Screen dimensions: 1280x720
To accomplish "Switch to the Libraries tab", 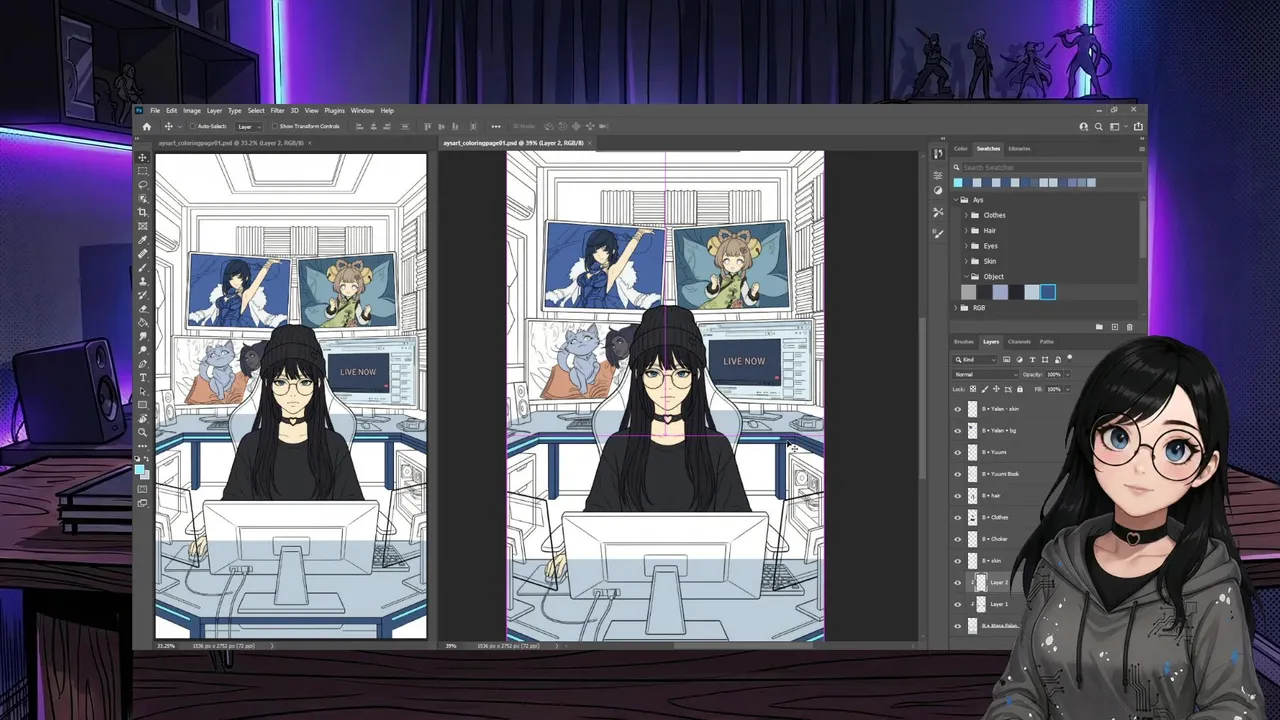I will 1019,149.
